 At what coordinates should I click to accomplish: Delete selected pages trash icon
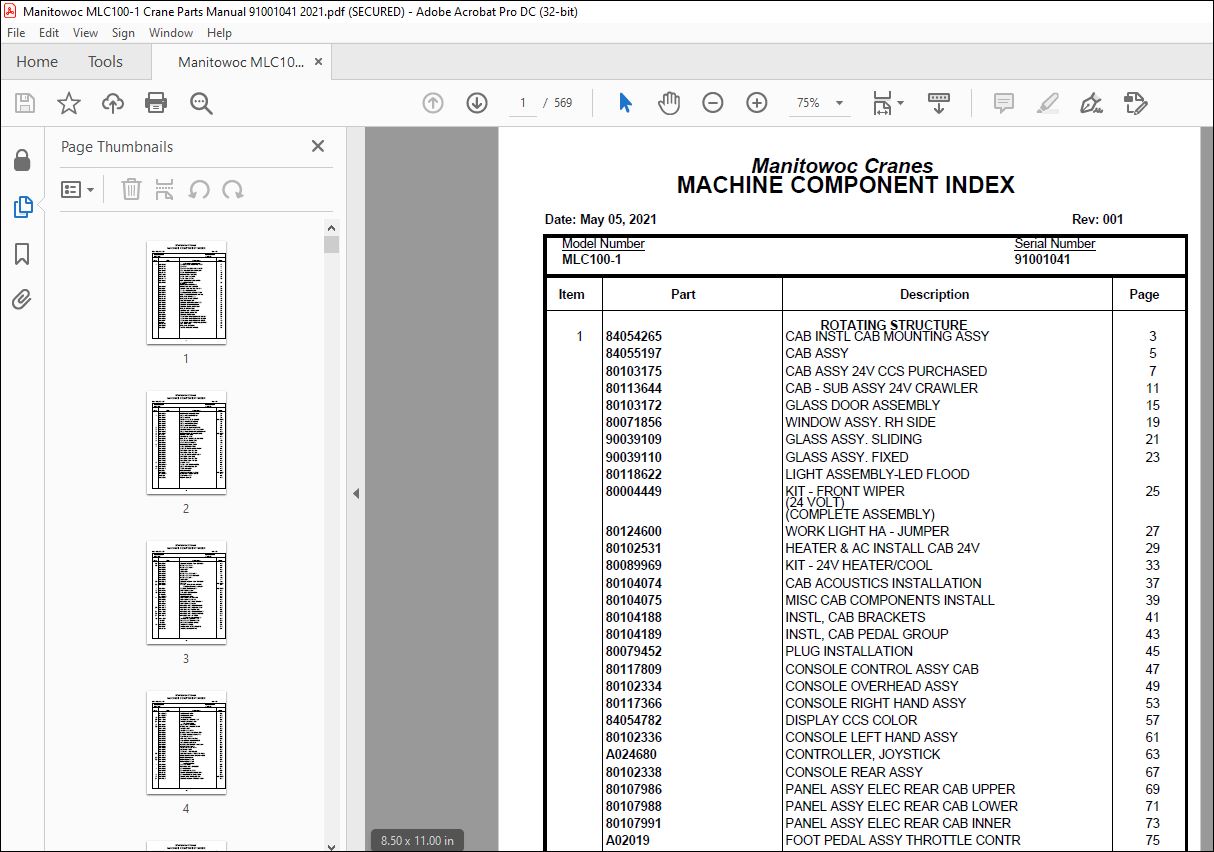point(131,189)
